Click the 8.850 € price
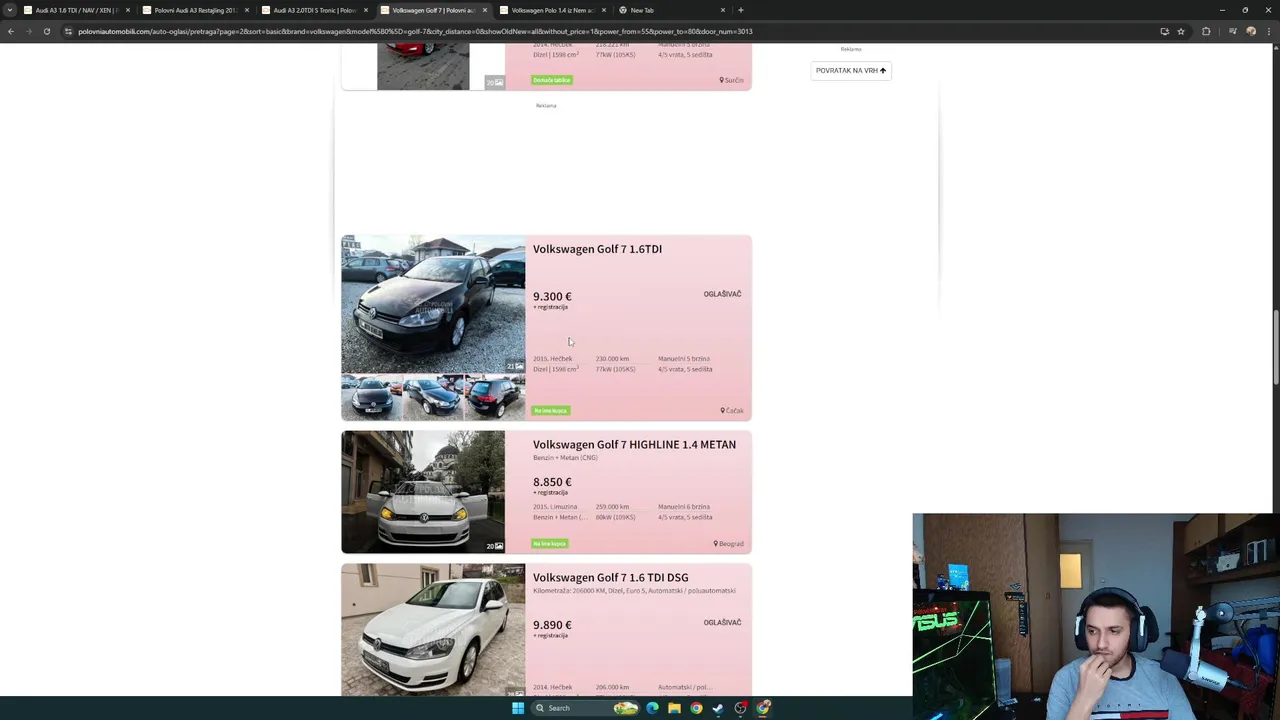The height and width of the screenshot is (720, 1280). (x=552, y=482)
